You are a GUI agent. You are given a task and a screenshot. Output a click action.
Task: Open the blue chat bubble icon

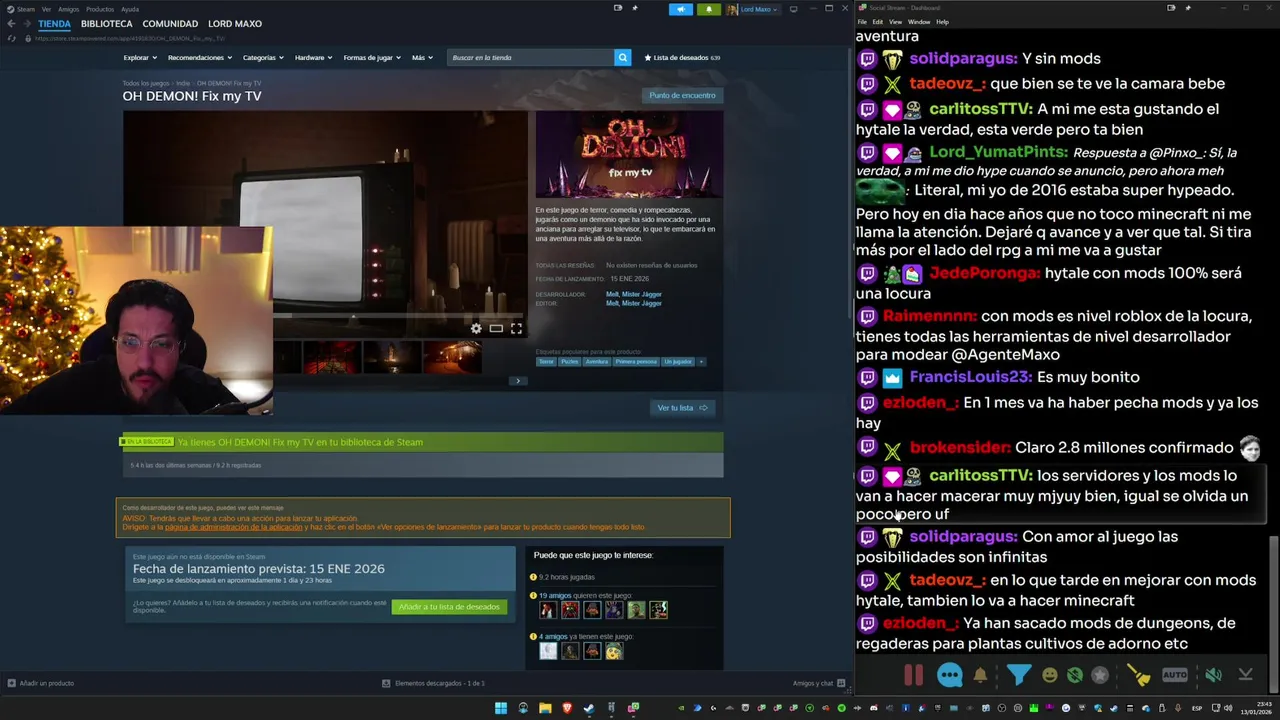949,675
